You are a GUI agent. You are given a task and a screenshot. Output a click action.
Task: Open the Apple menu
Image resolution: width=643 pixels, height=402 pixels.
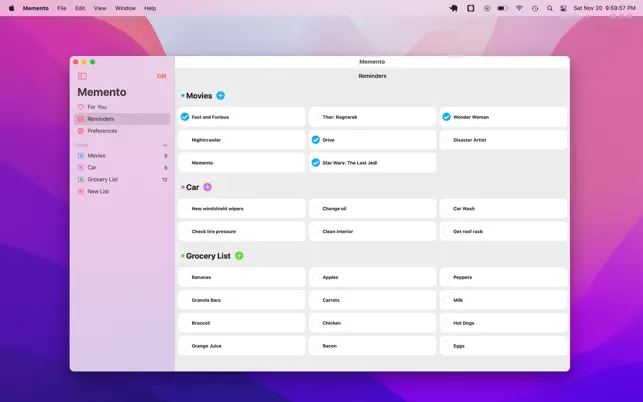click(11, 8)
